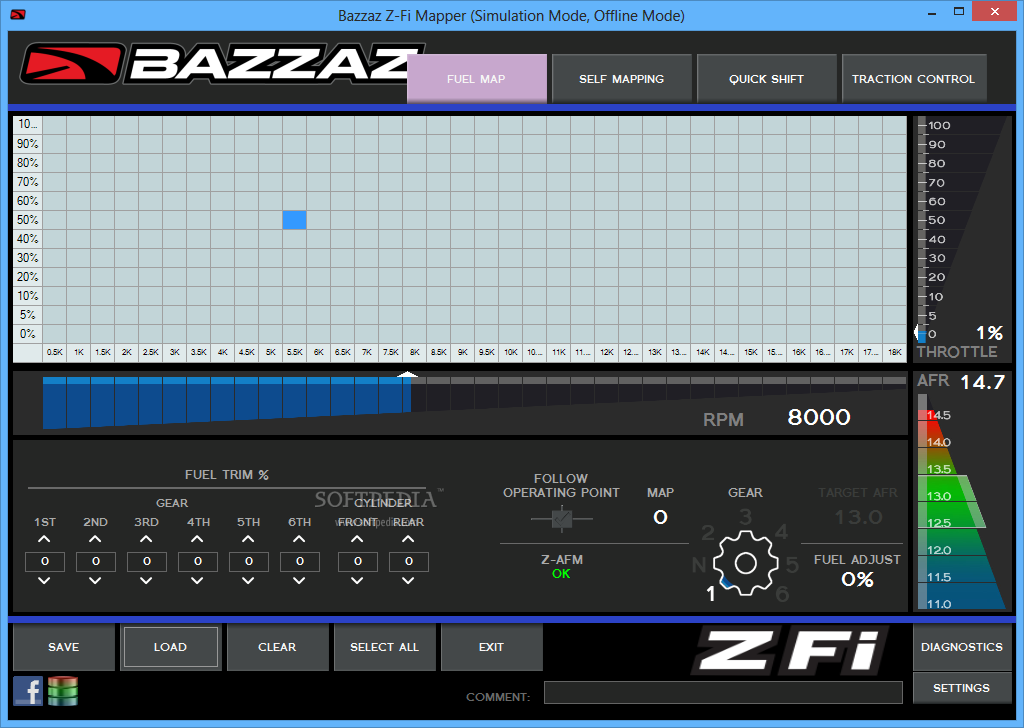The image size is (1024, 728).
Task: Click the AFR reading 14.7
Action: point(982,382)
